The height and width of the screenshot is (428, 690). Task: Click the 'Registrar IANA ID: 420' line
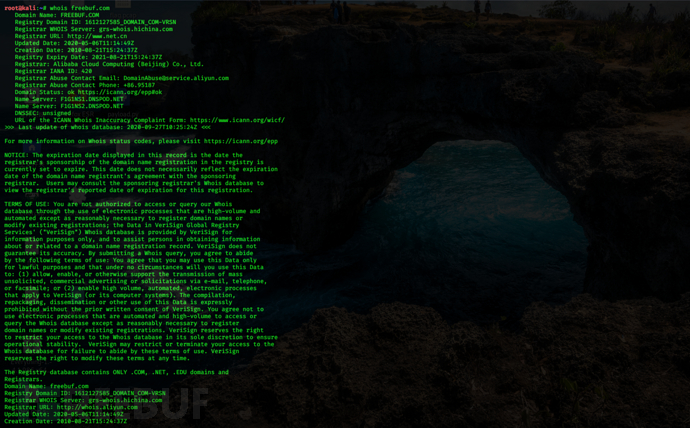53,71
